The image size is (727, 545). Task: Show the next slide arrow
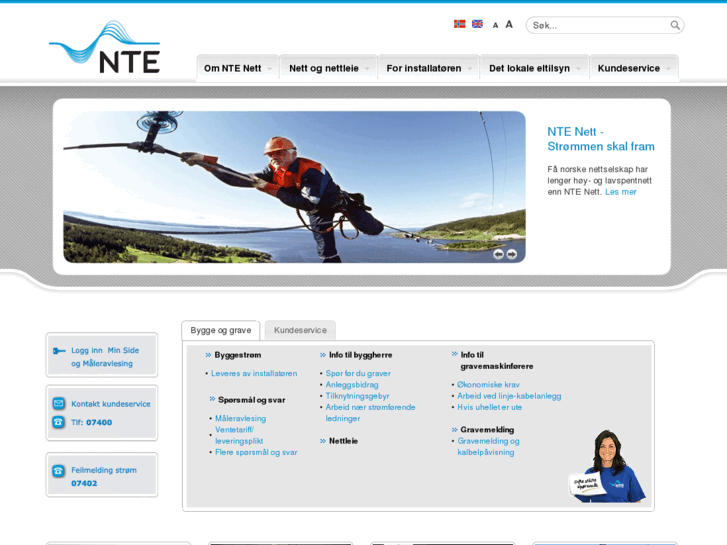pos(511,254)
